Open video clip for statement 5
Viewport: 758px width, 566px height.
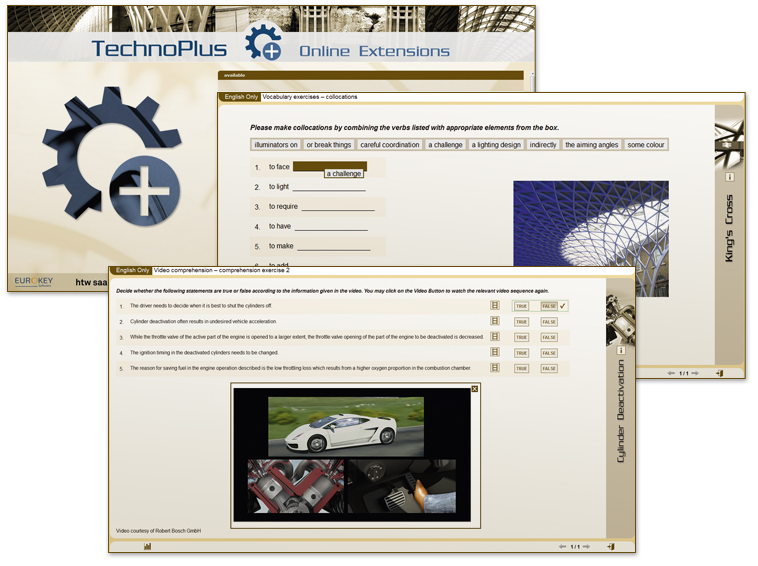pyautogui.click(x=495, y=369)
